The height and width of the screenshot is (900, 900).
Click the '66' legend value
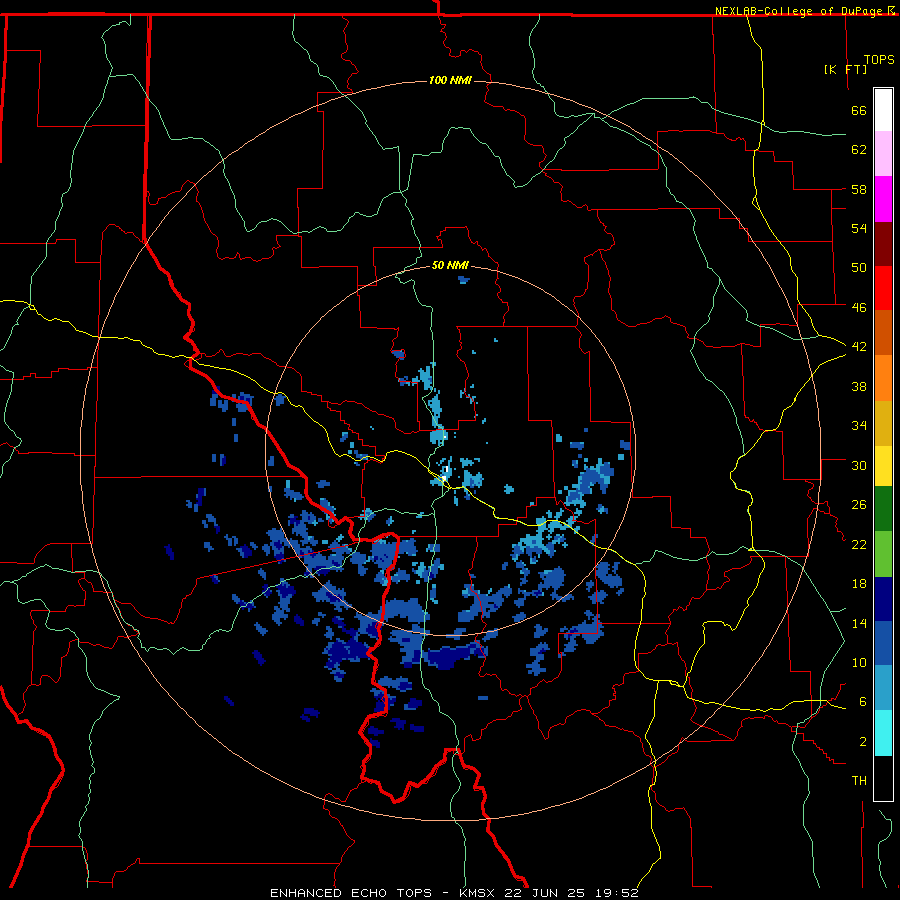[x=859, y=111]
